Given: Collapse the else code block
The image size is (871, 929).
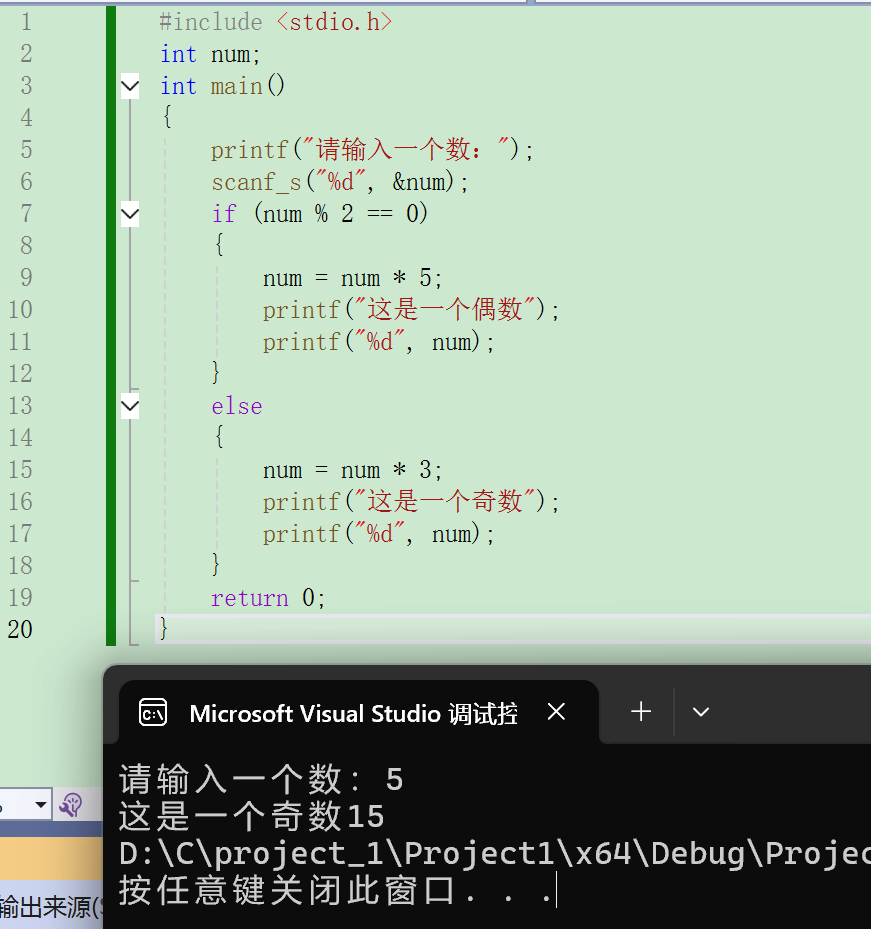Looking at the screenshot, I should point(130,406).
